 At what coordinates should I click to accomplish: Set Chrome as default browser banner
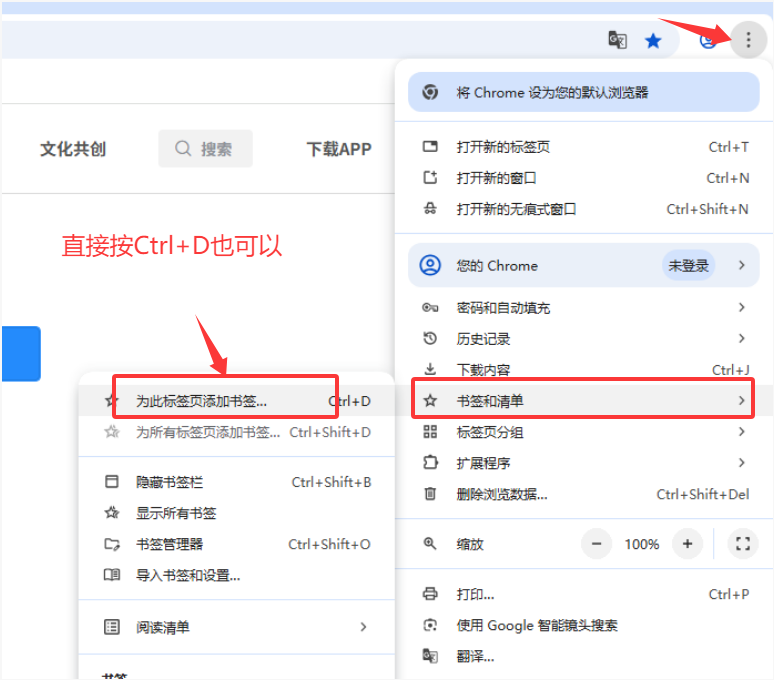pyautogui.click(x=583, y=92)
